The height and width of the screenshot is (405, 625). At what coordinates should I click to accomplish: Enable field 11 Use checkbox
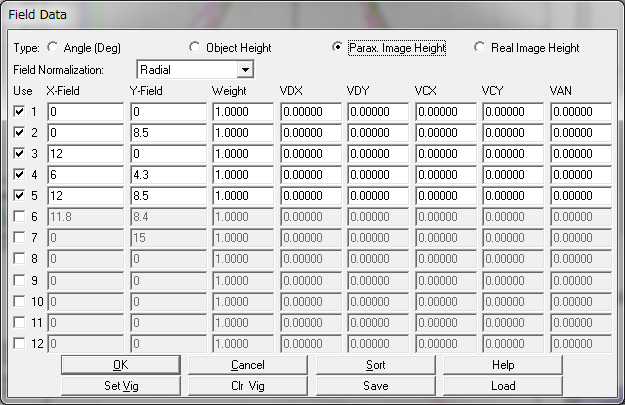pyautogui.click(x=19, y=322)
